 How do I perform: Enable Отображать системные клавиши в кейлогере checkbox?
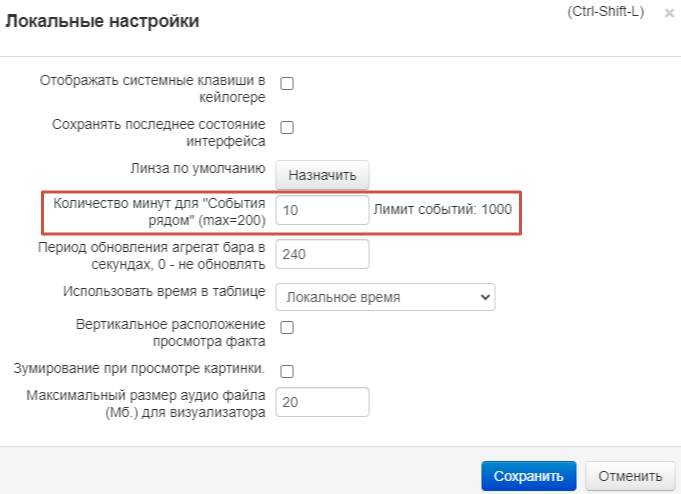(287, 84)
